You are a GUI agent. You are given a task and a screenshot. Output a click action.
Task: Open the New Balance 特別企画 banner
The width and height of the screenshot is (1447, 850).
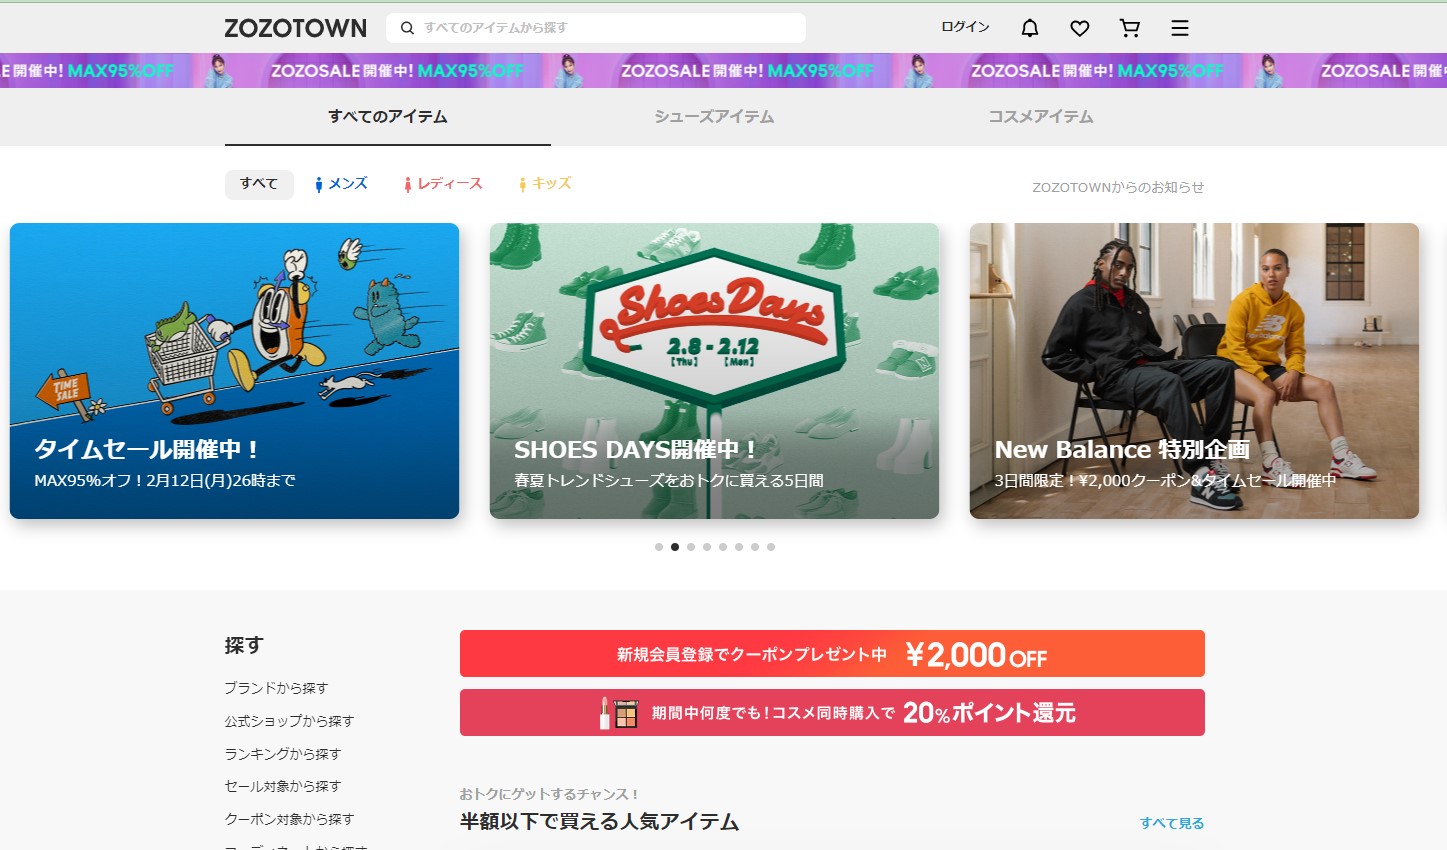pos(1194,371)
